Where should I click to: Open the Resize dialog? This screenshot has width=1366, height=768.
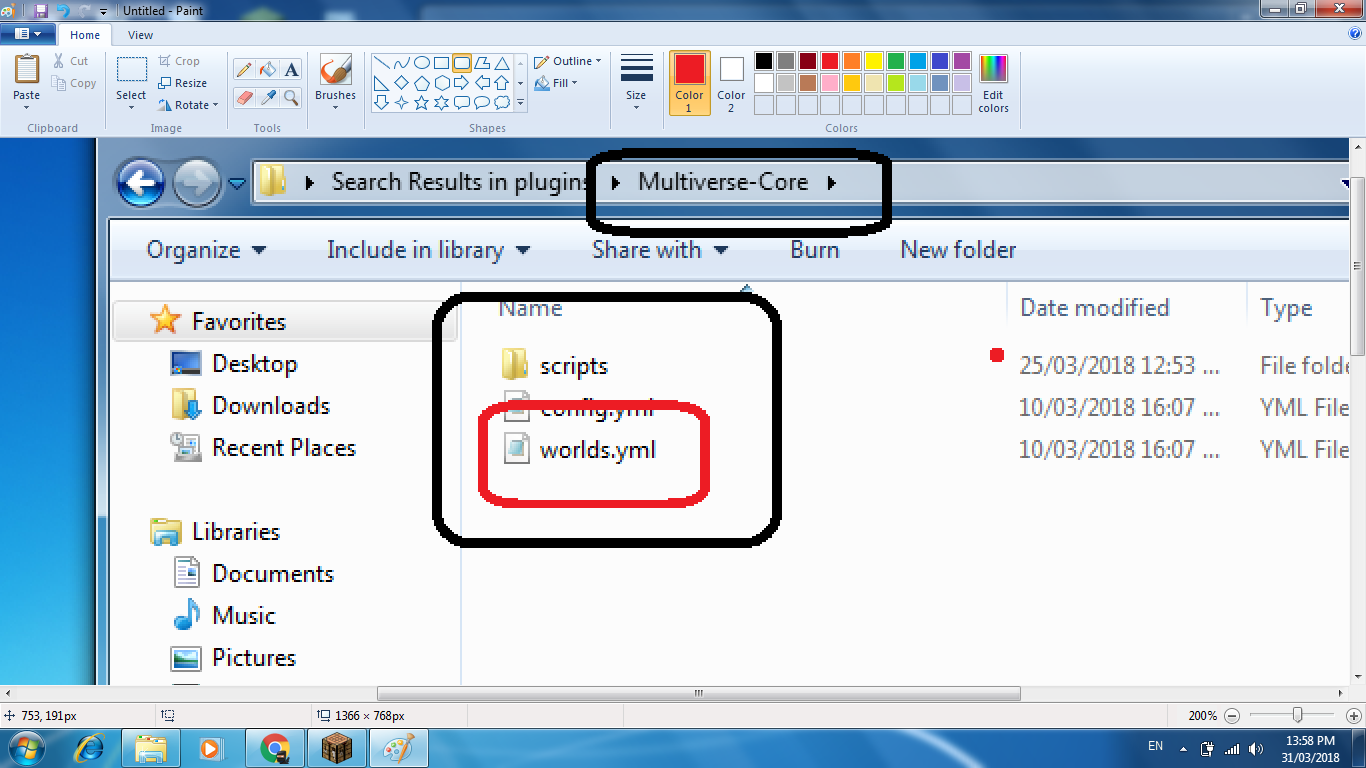[182, 83]
